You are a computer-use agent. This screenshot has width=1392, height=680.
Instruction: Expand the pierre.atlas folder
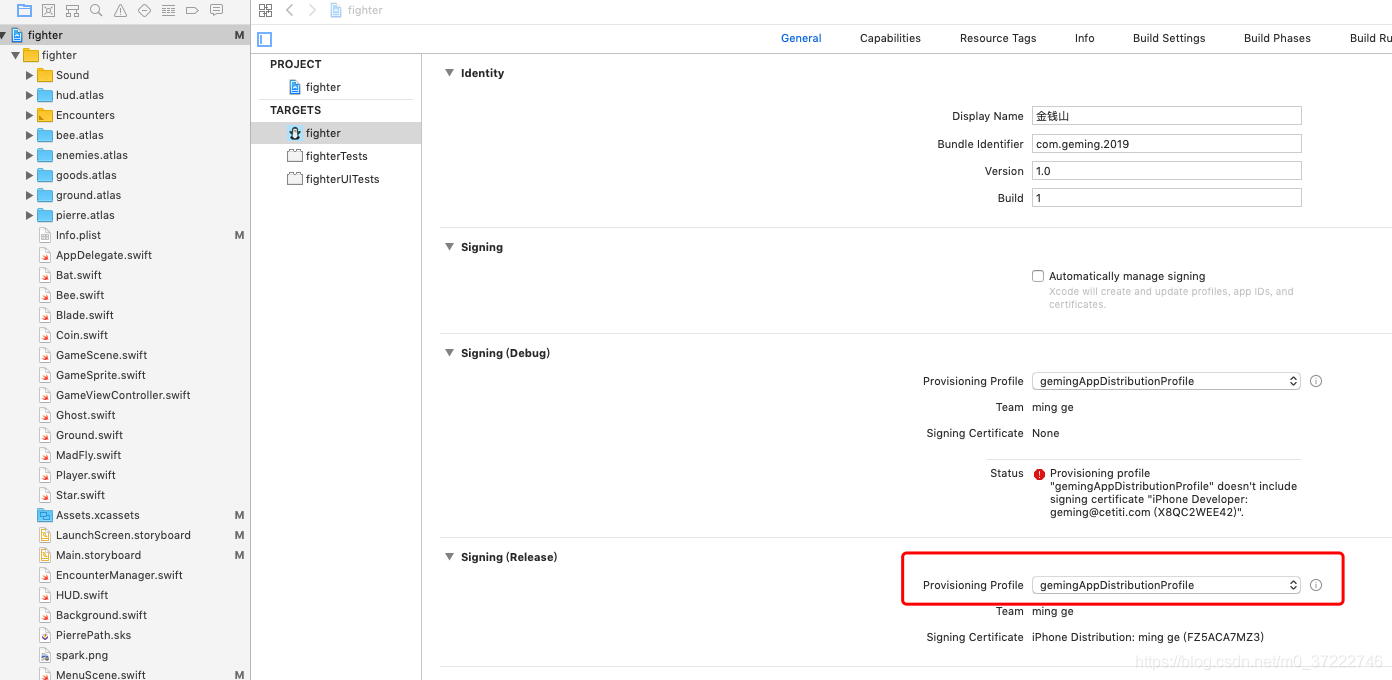coord(29,215)
